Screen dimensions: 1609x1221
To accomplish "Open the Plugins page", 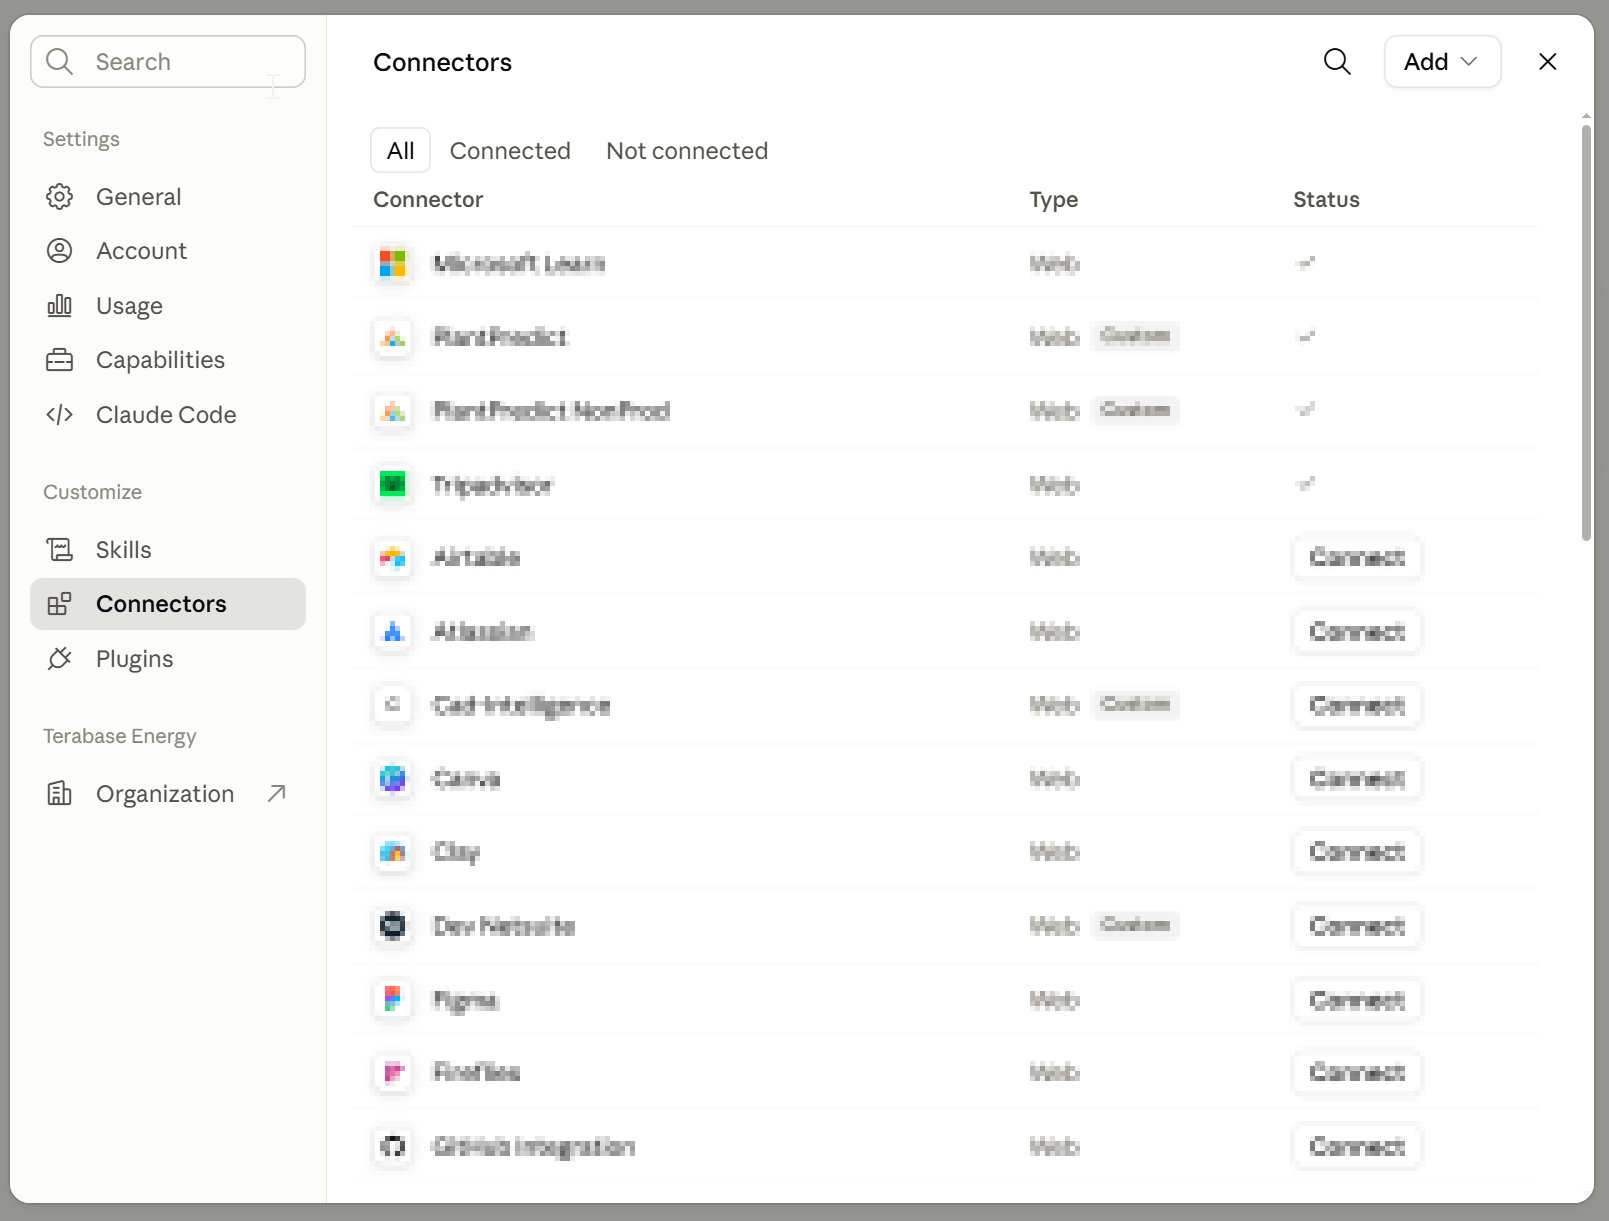I will [168, 659].
